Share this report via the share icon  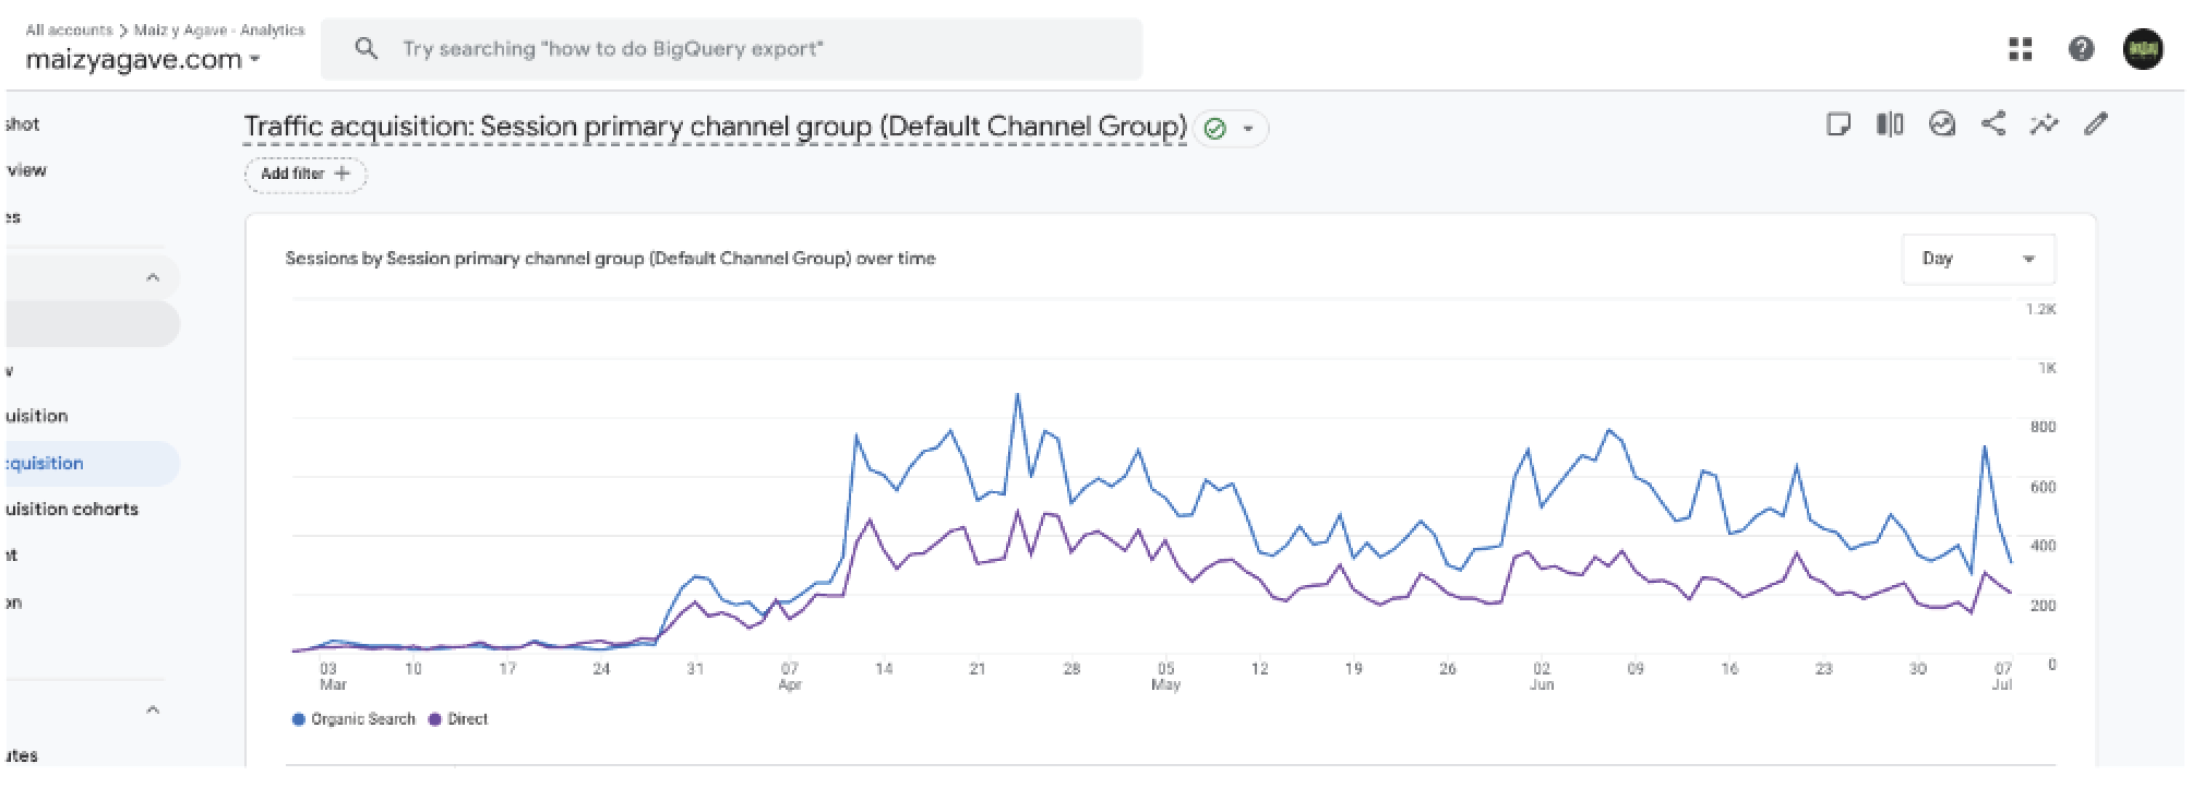(1993, 124)
